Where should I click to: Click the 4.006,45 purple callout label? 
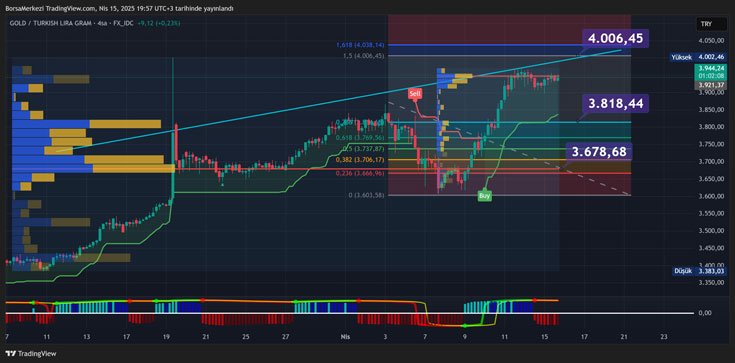[615, 38]
